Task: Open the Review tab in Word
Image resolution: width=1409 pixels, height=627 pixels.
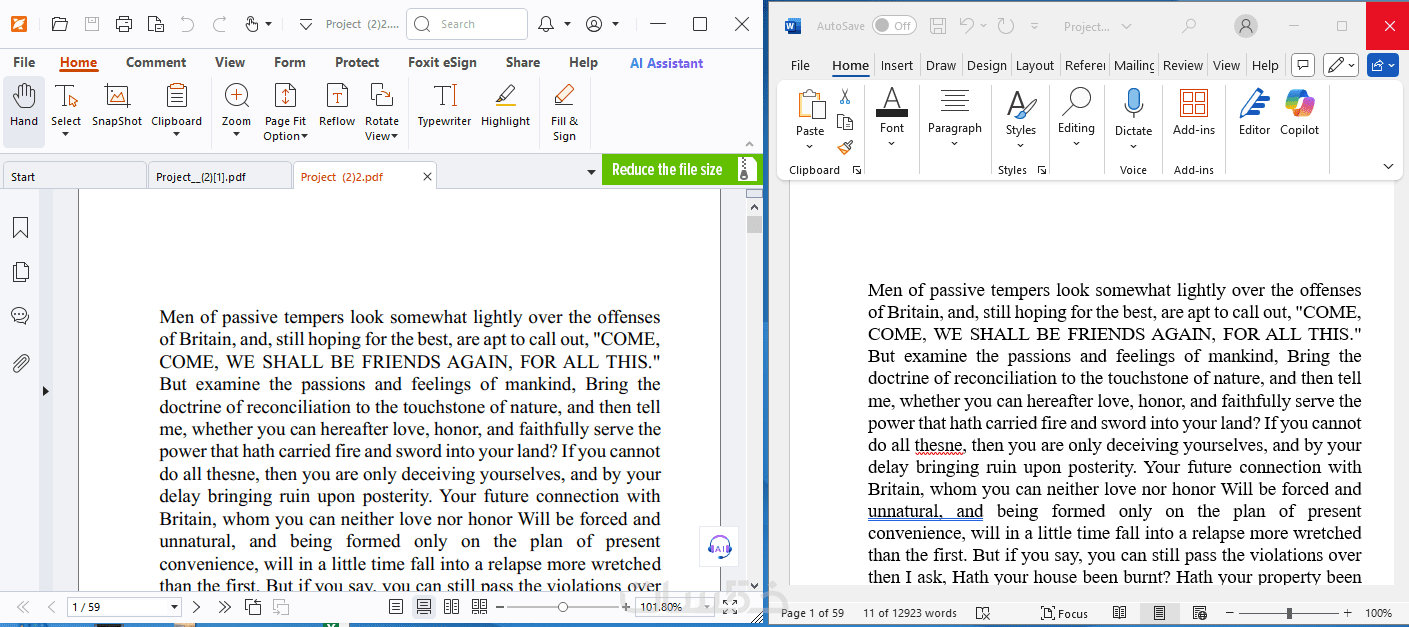Action: click(1183, 66)
